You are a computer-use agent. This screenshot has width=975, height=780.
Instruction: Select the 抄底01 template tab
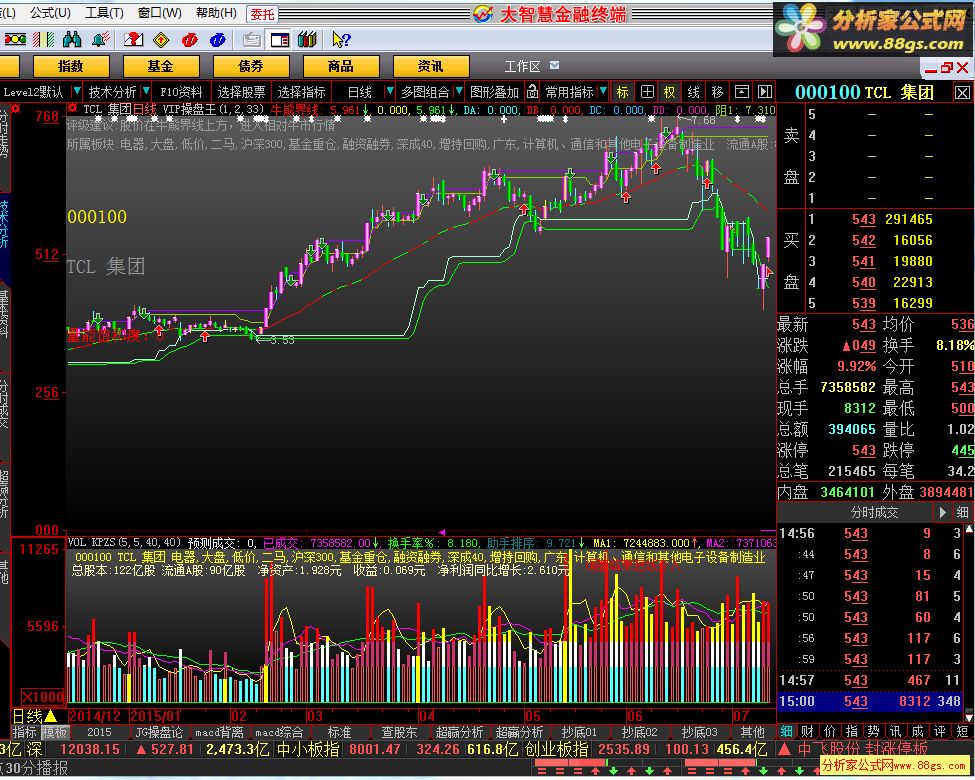pyautogui.click(x=579, y=732)
